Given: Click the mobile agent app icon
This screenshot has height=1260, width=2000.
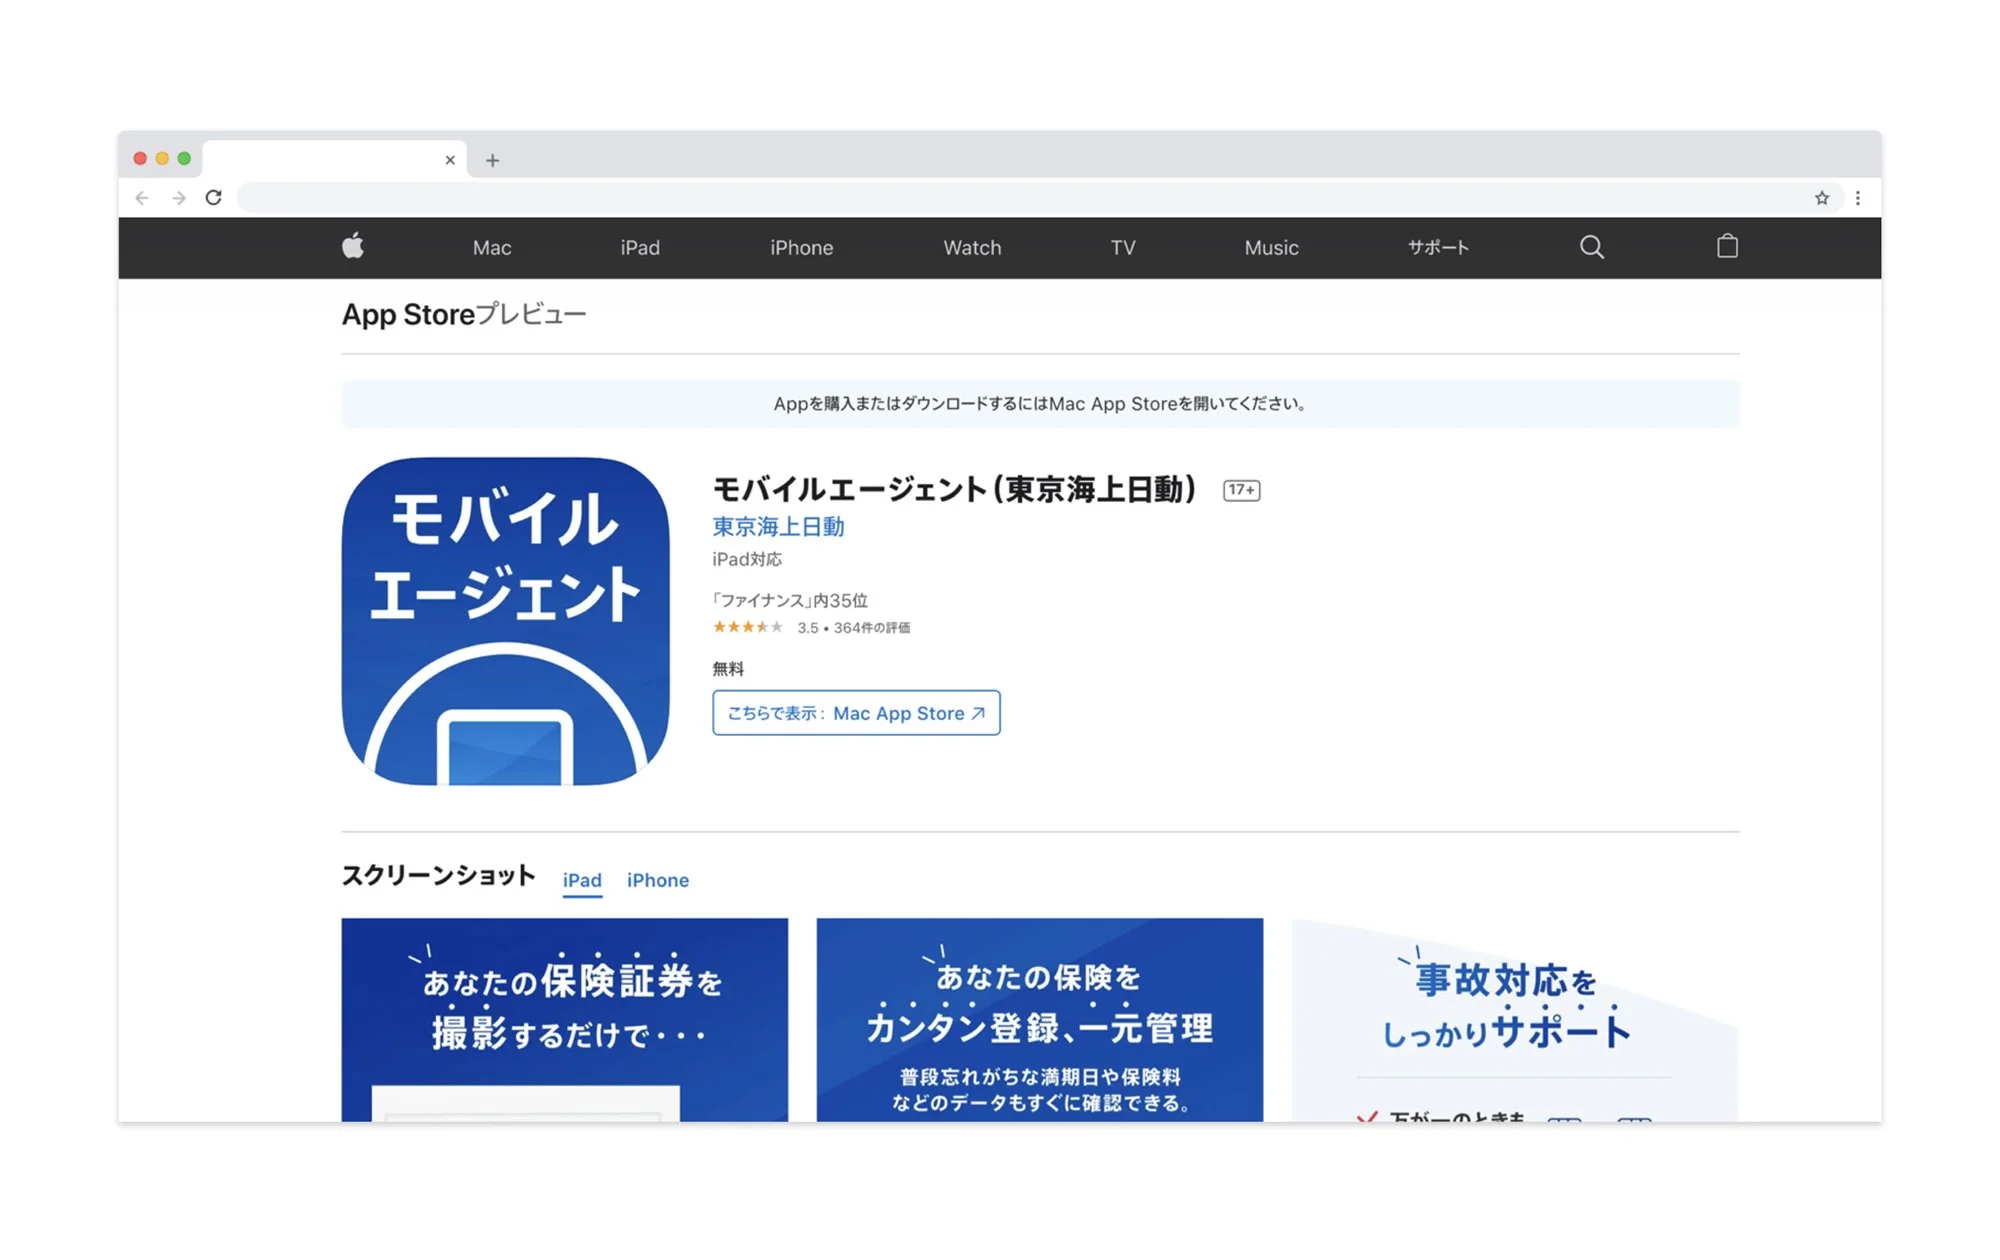Looking at the screenshot, I should click(x=505, y=621).
